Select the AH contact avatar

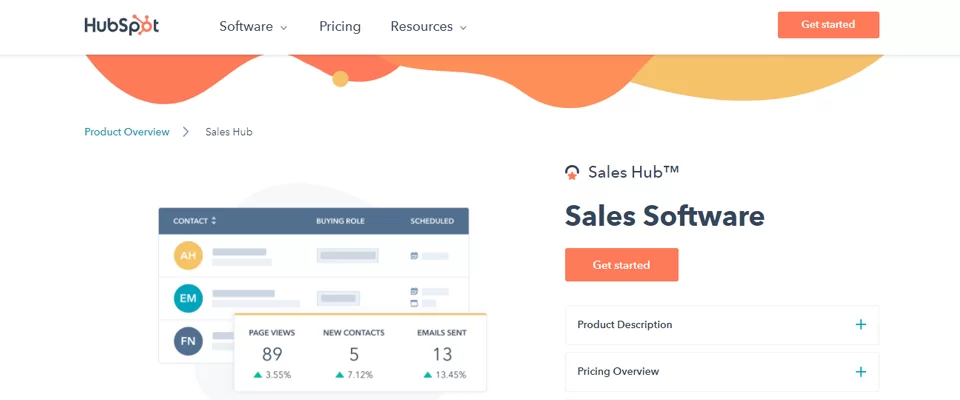click(188, 255)
